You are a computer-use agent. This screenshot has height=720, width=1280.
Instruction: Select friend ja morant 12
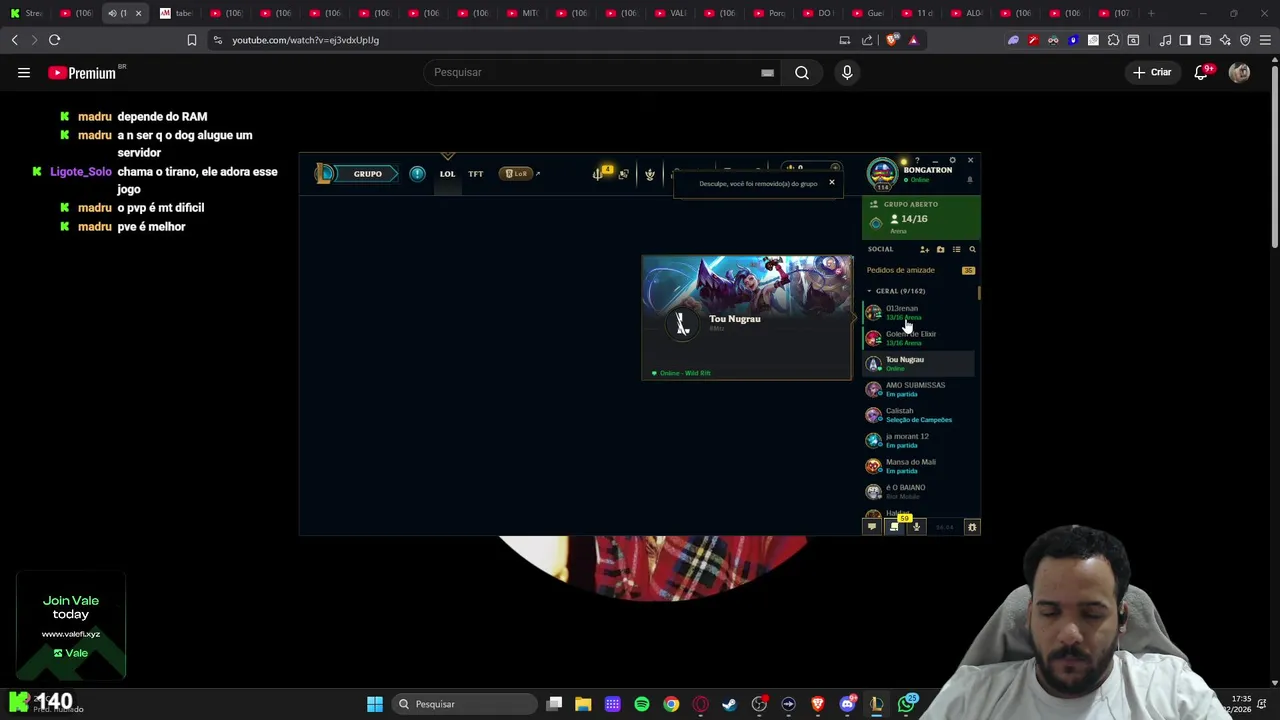pyautogui.click(x=920, y=441)
